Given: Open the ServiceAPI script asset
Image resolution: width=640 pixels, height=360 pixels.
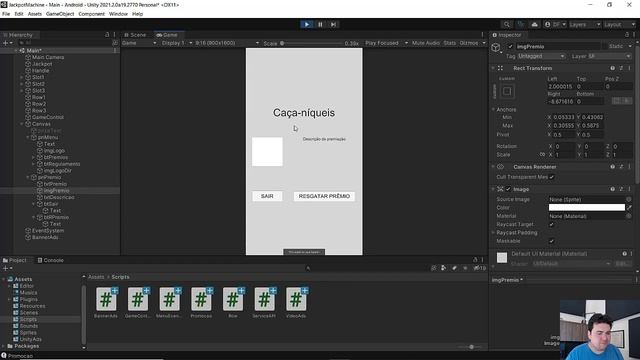Looking at the screenshot, I should 264,302.
